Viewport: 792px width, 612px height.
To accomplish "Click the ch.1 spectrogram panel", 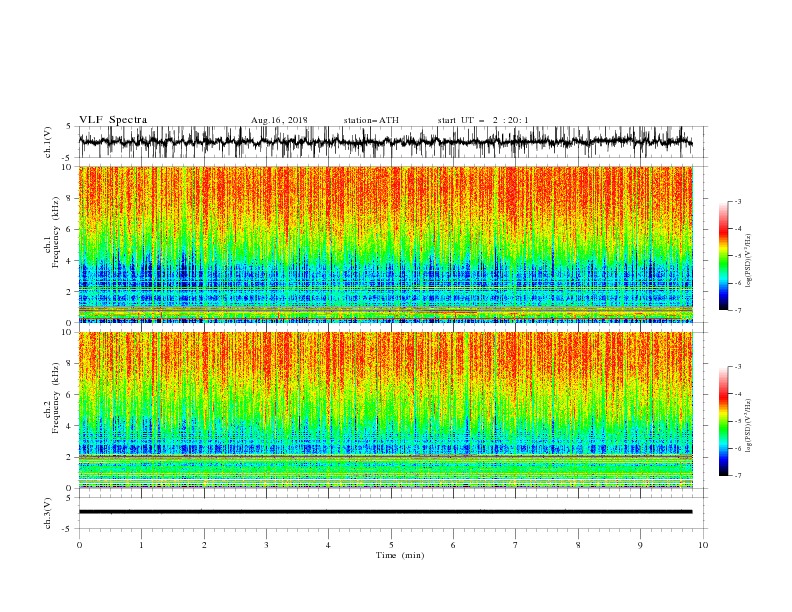I will 386,244.
